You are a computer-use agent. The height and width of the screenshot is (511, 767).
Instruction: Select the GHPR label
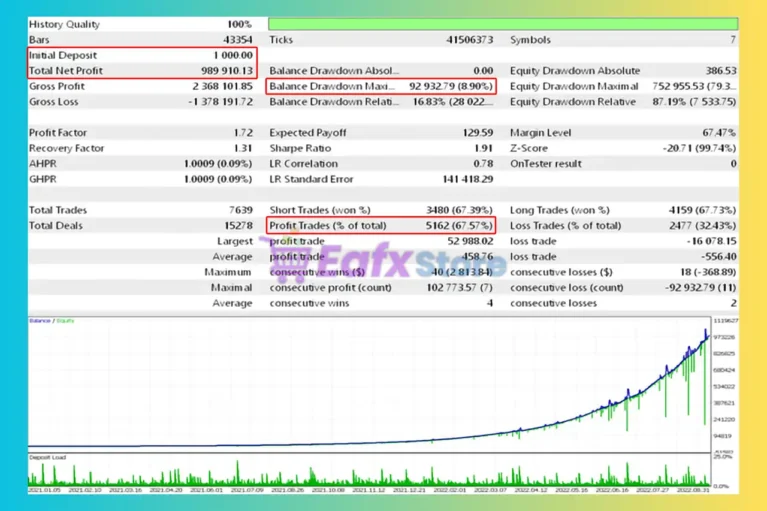[x=43, y=179]
